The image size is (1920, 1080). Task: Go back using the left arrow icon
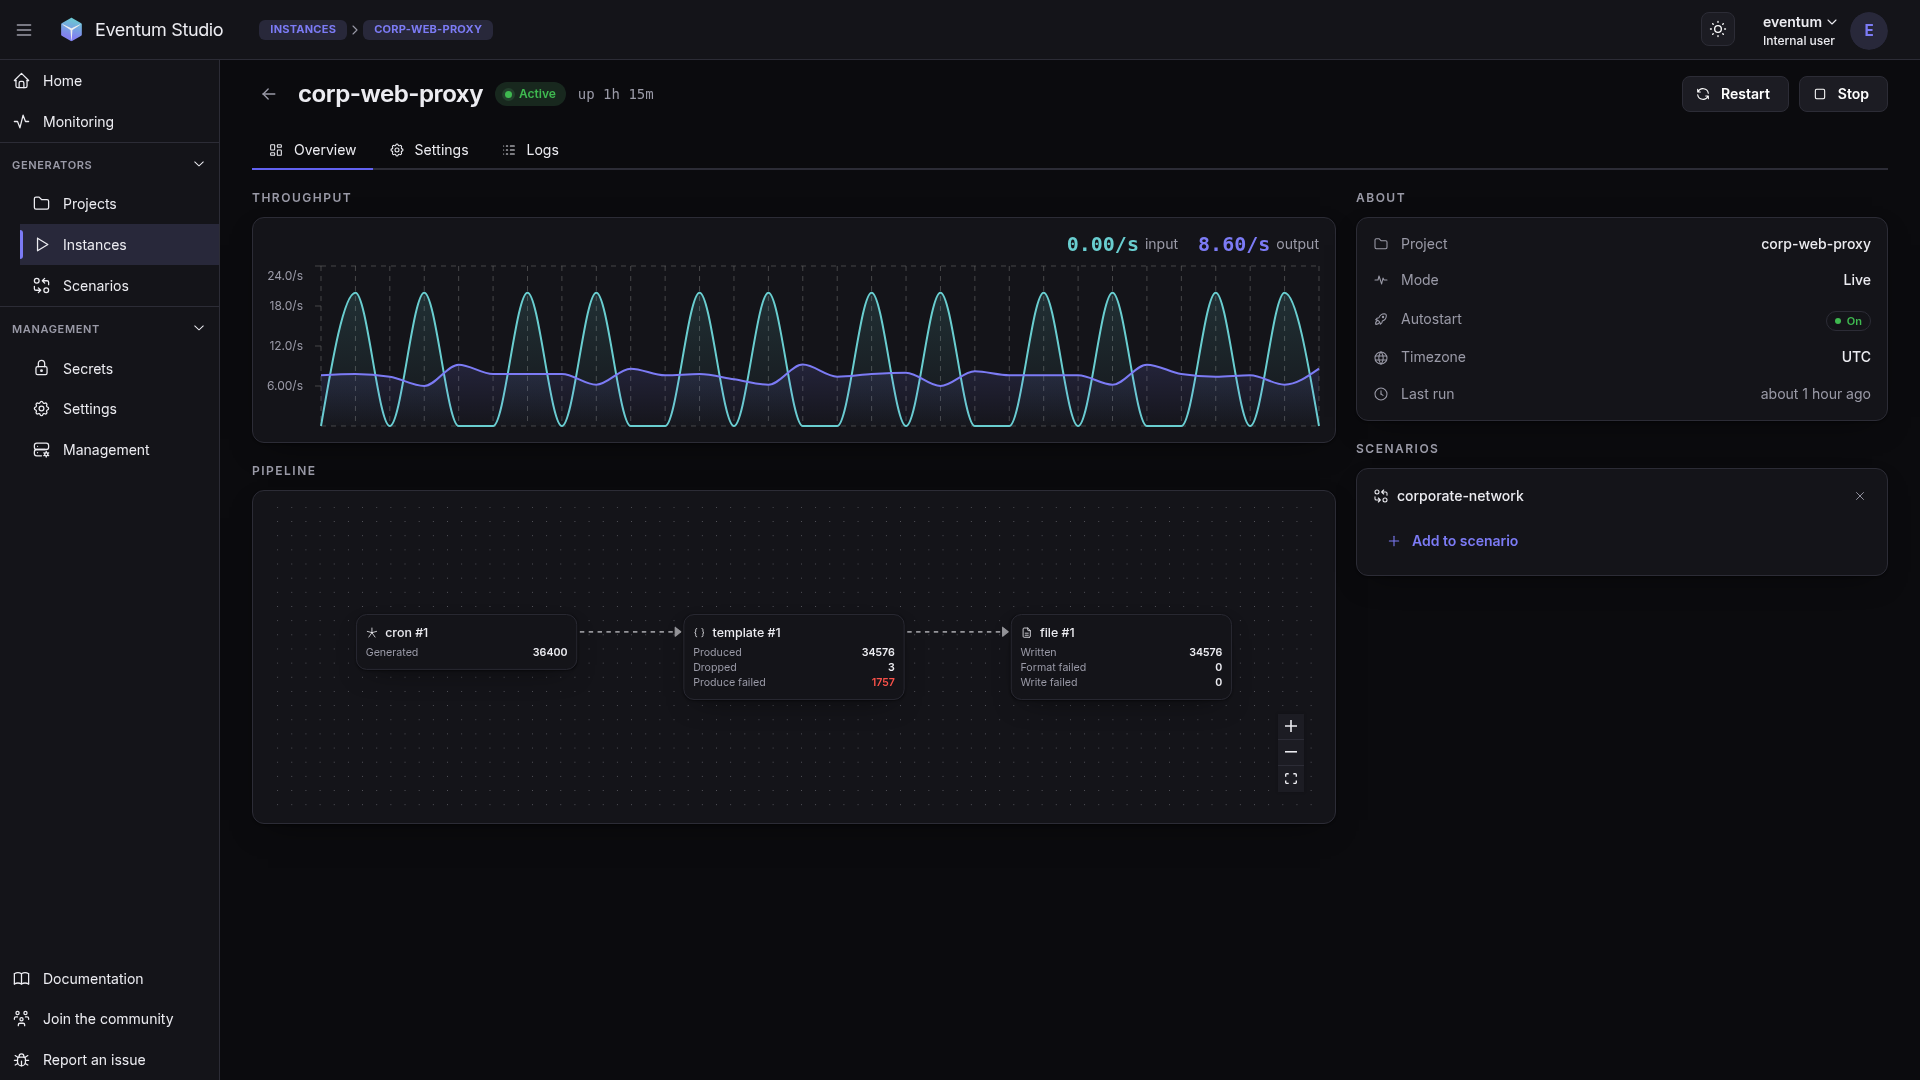269,94
